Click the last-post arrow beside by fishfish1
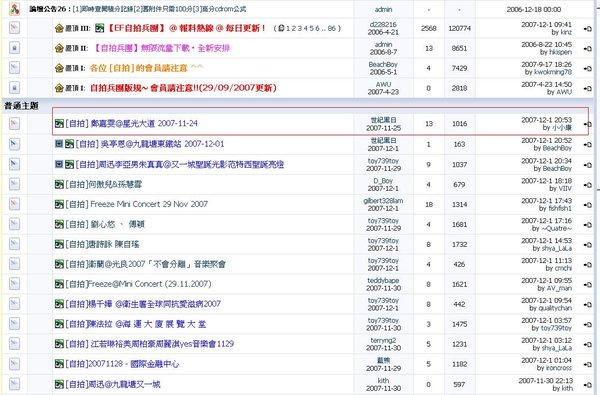Screen dimensions: 600x395 point(587,205)
